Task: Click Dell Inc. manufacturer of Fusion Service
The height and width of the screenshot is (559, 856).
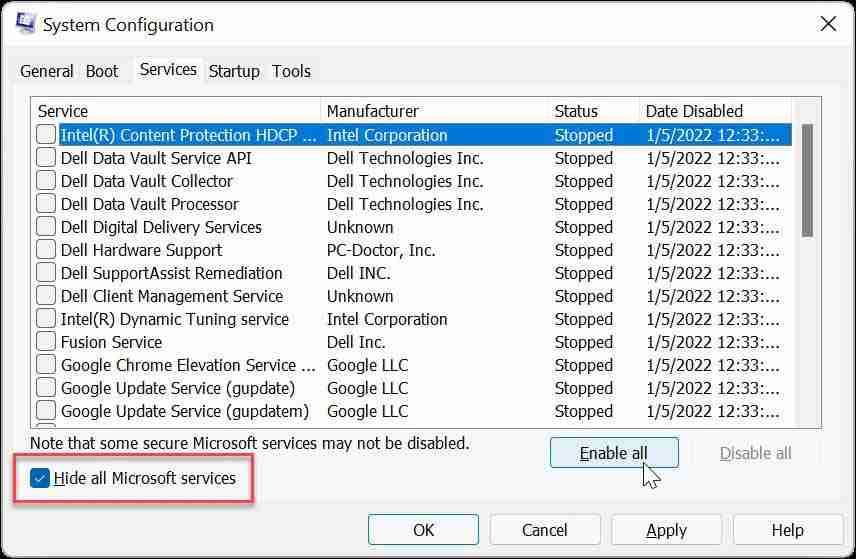Action: click(356, 342)
